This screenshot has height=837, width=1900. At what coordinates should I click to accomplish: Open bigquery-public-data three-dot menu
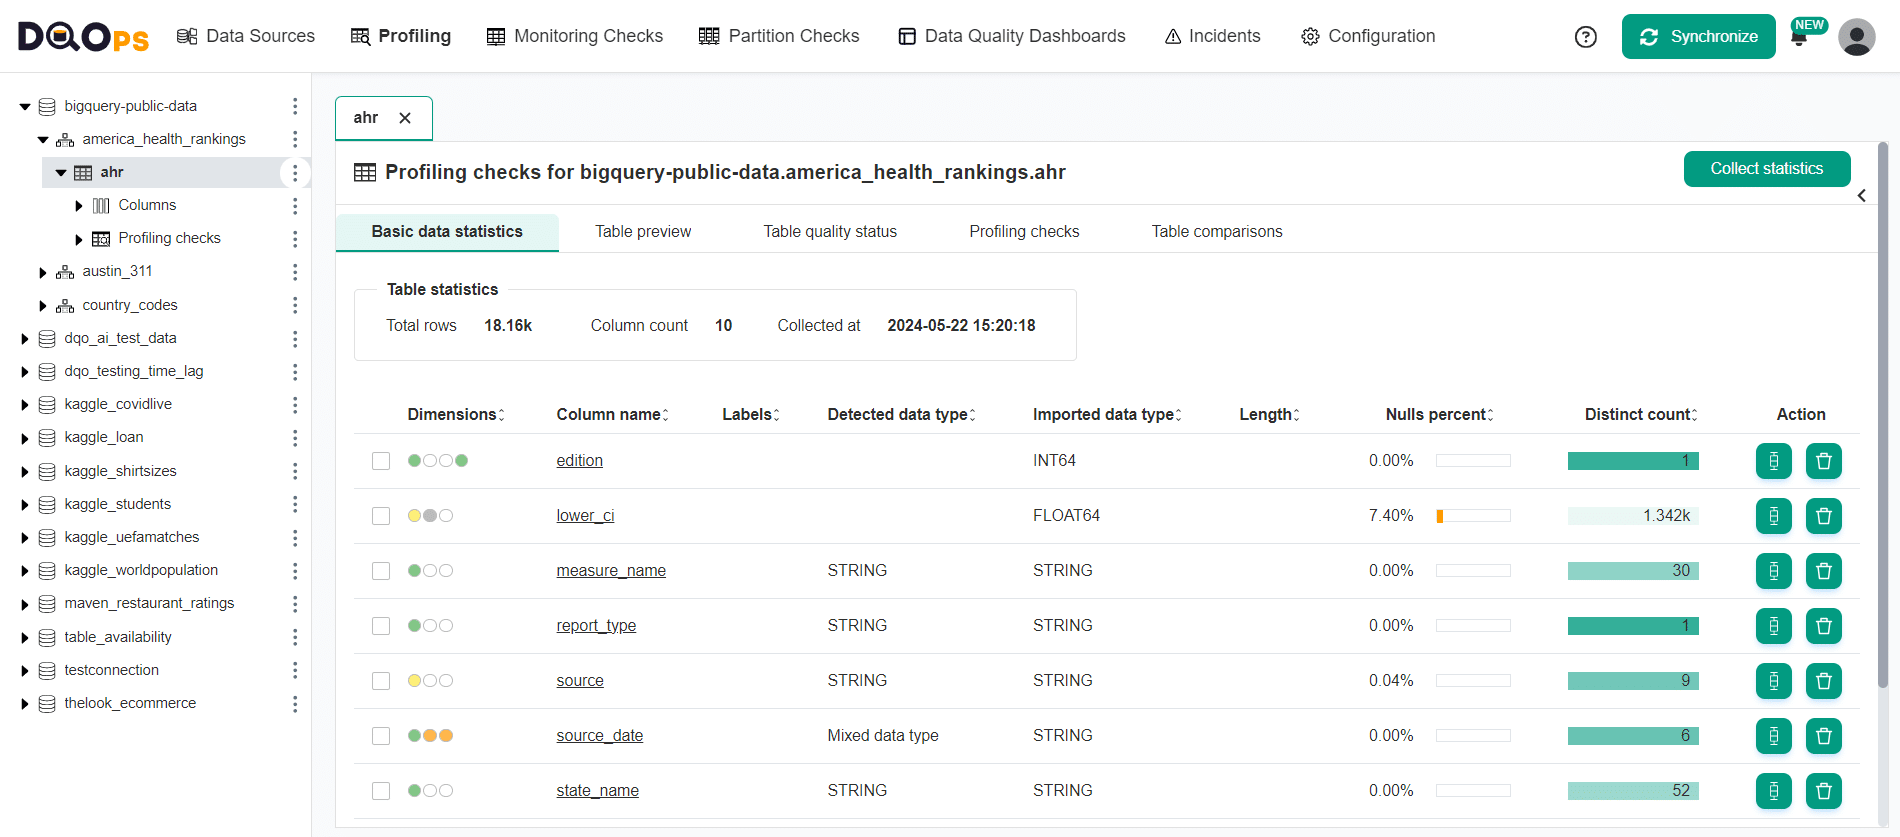(295, 106)
